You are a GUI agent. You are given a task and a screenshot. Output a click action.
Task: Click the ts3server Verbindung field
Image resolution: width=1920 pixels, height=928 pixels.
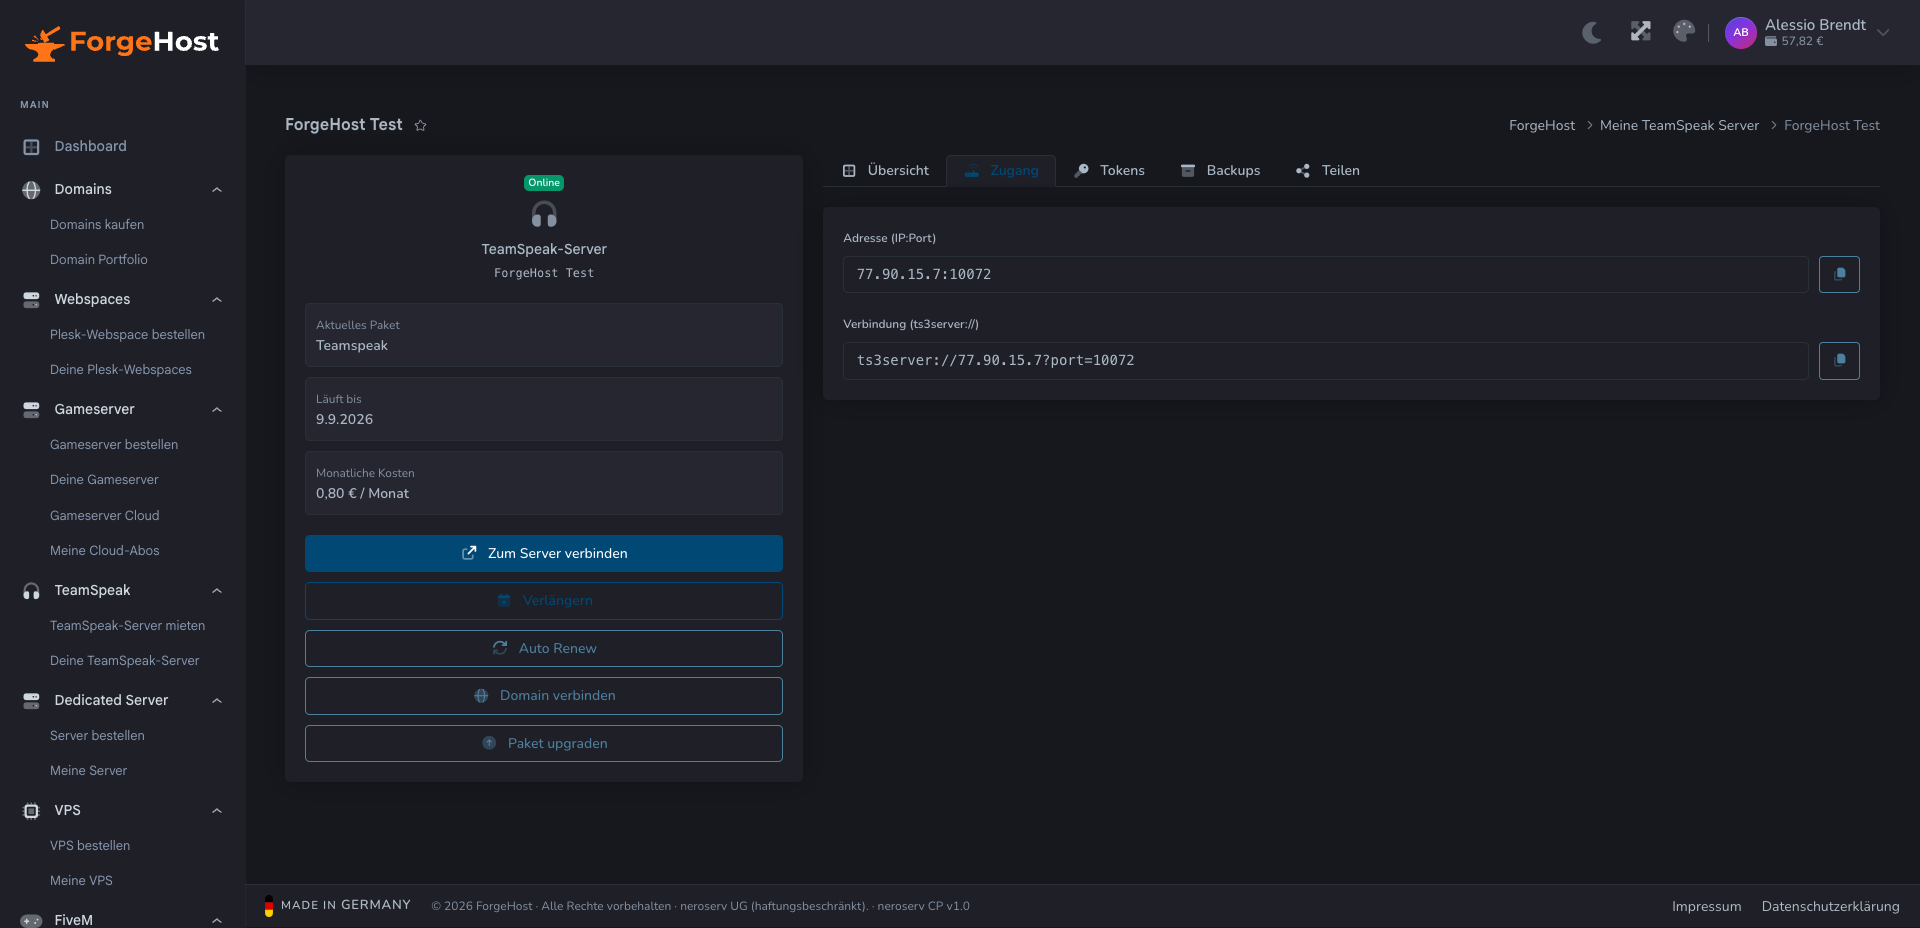tap(1325, 361)
